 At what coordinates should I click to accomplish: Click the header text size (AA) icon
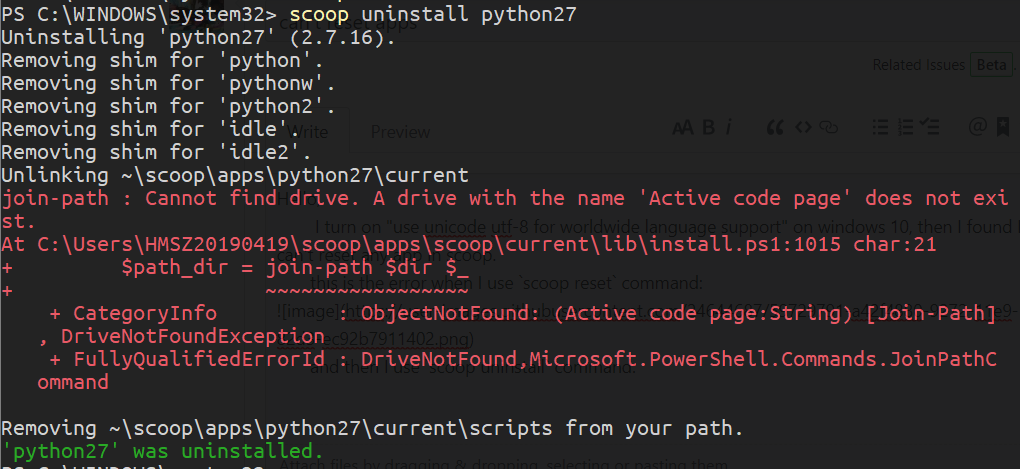683,127
